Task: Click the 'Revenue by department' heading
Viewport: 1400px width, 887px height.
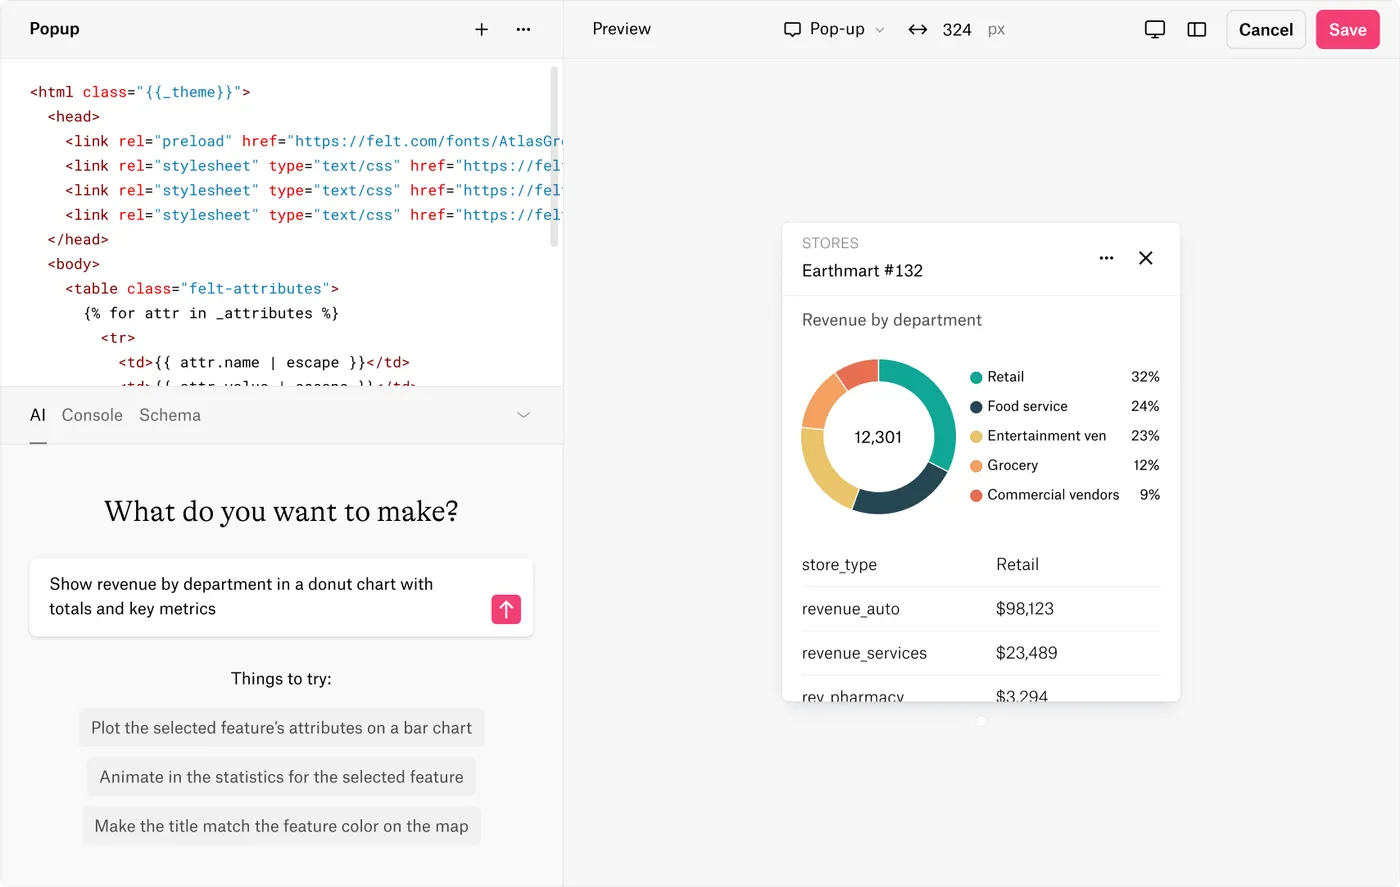Action: [892, 320]
